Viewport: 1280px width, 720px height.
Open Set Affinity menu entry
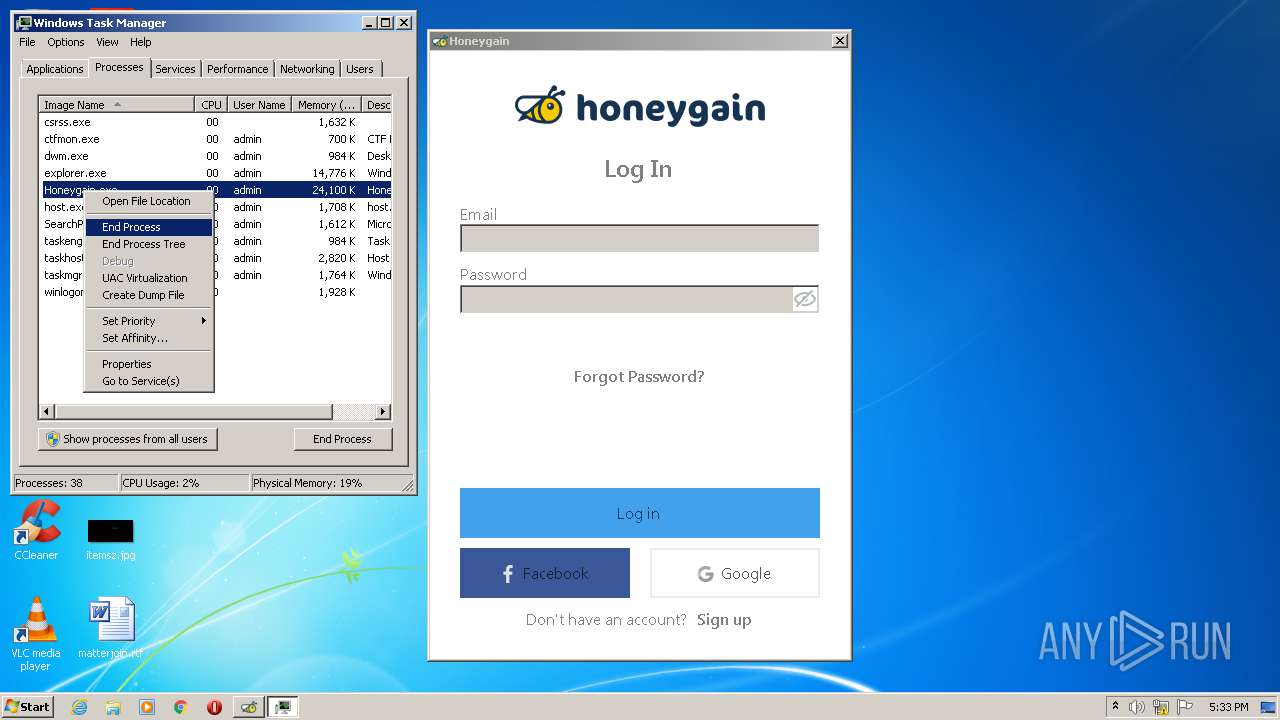pos(149,338)
